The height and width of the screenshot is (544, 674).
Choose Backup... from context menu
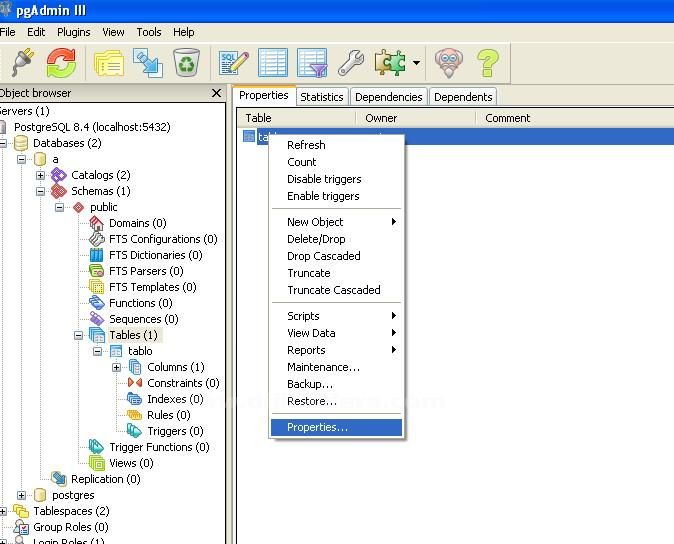(x=337, y=384)
